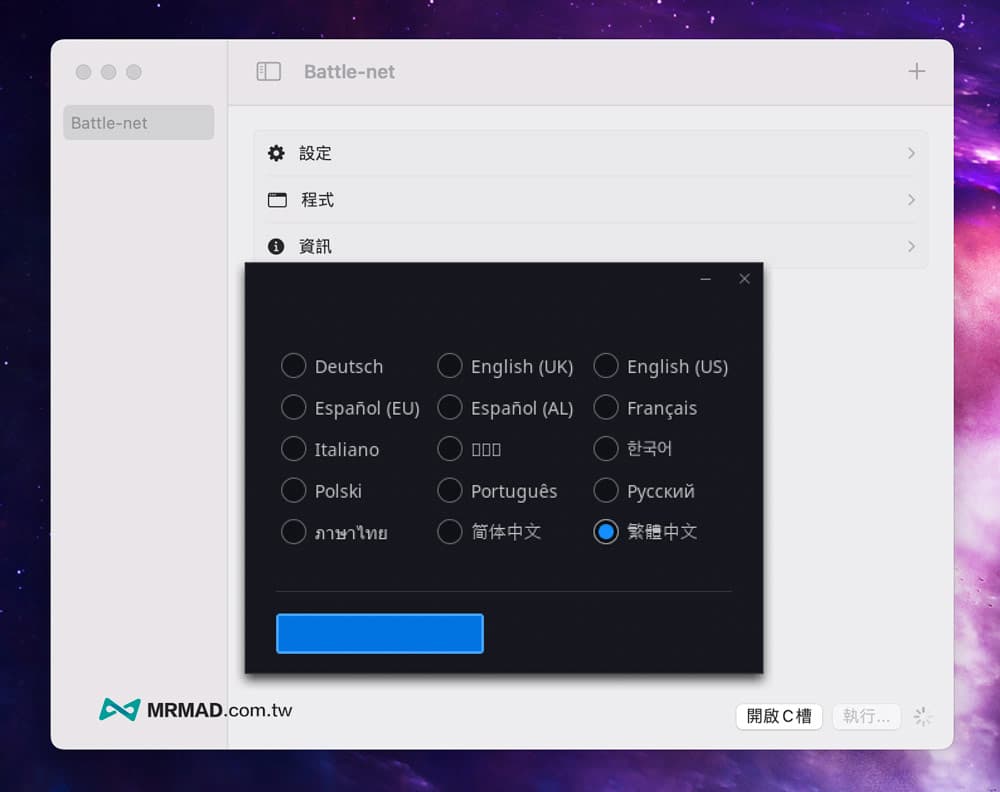This screenshot has height=792, width=1000.
Task: Select the 한국어 radio button
Action: tap(606, 449)
